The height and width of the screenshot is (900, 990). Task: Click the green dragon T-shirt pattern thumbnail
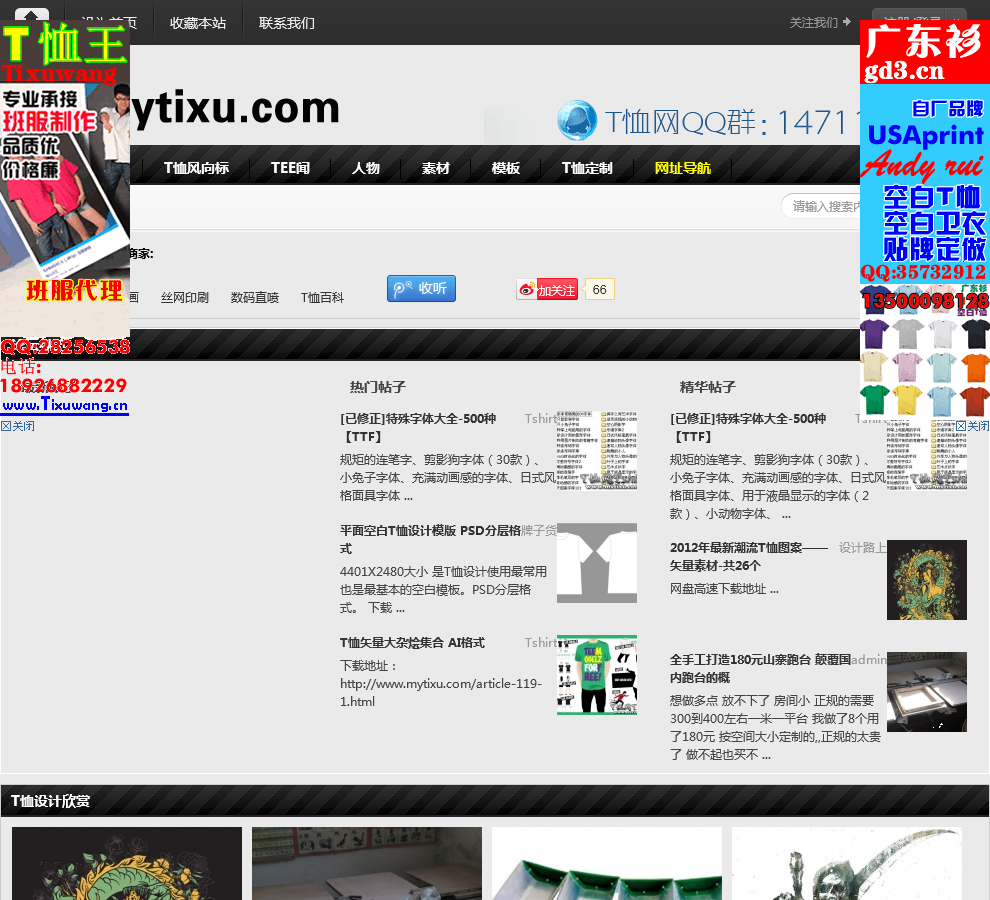(926, 580)
